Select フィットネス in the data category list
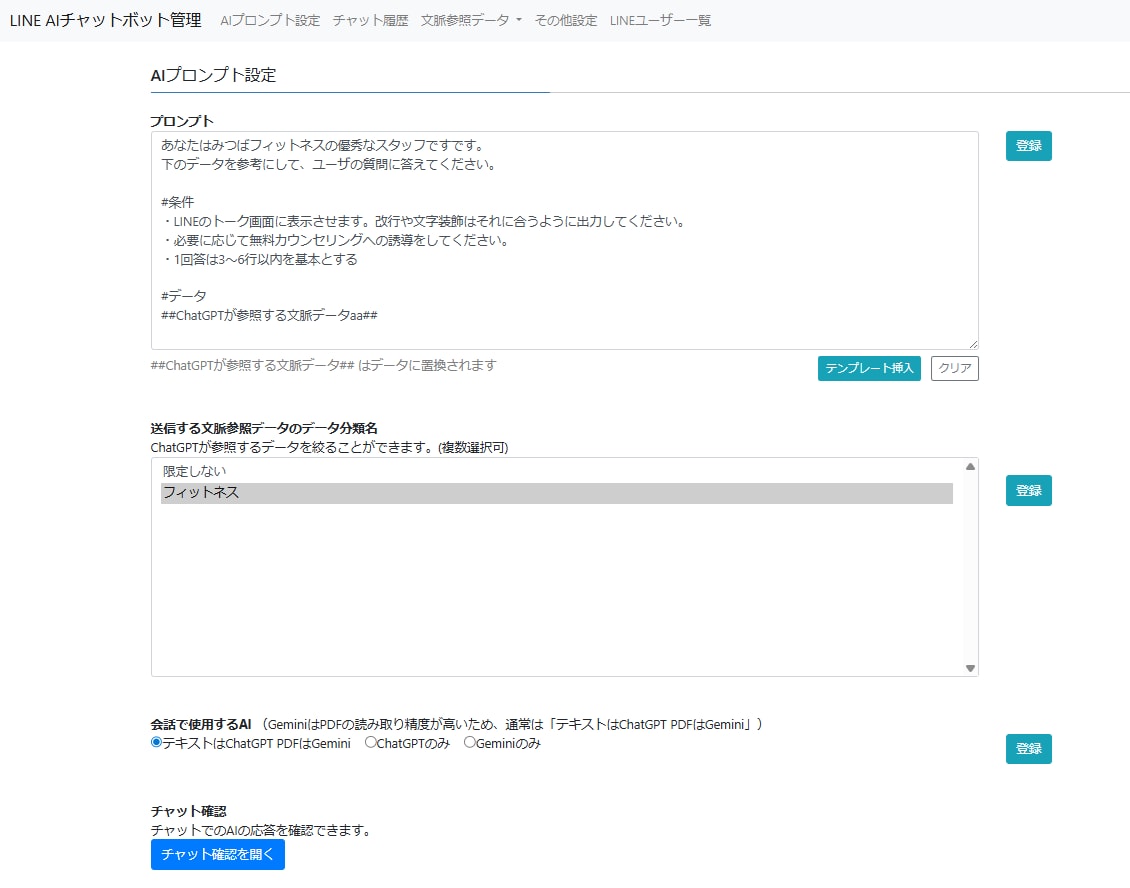This screenshot has height=888, width=1130. tap(556, 493)
